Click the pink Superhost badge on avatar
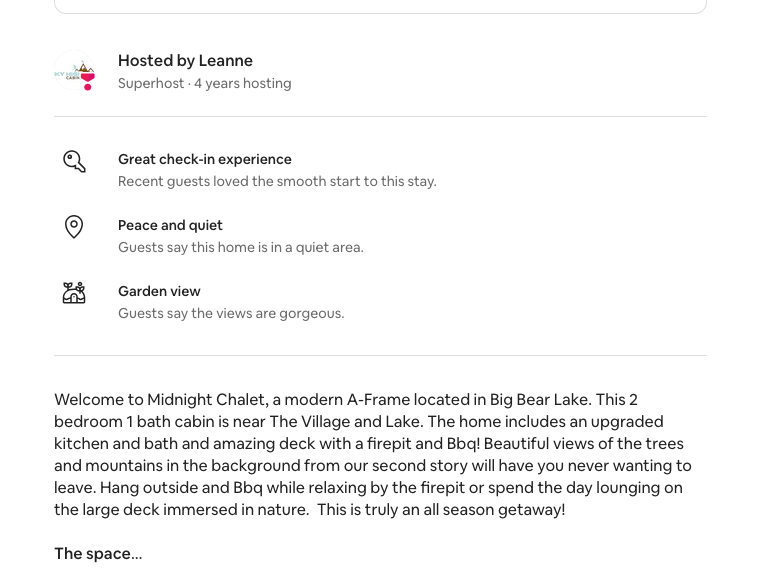Screen dimensions: 764x578 88,82
